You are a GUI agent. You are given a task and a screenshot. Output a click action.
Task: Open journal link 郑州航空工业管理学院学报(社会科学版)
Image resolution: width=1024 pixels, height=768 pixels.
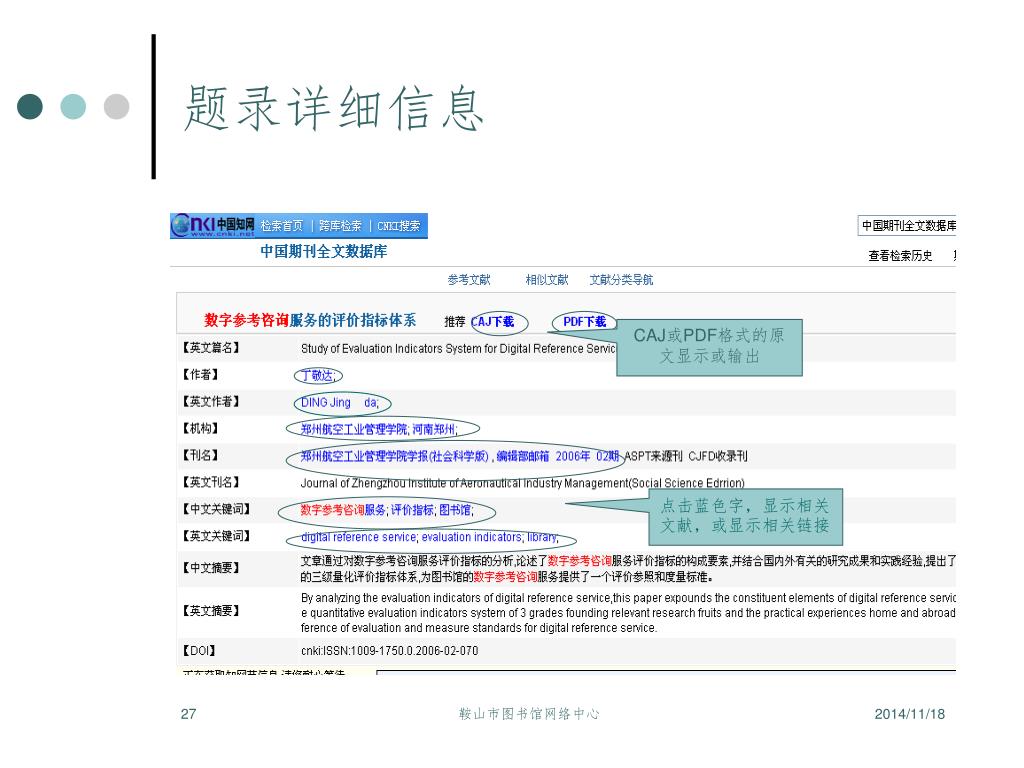click(x=395, y=456)
